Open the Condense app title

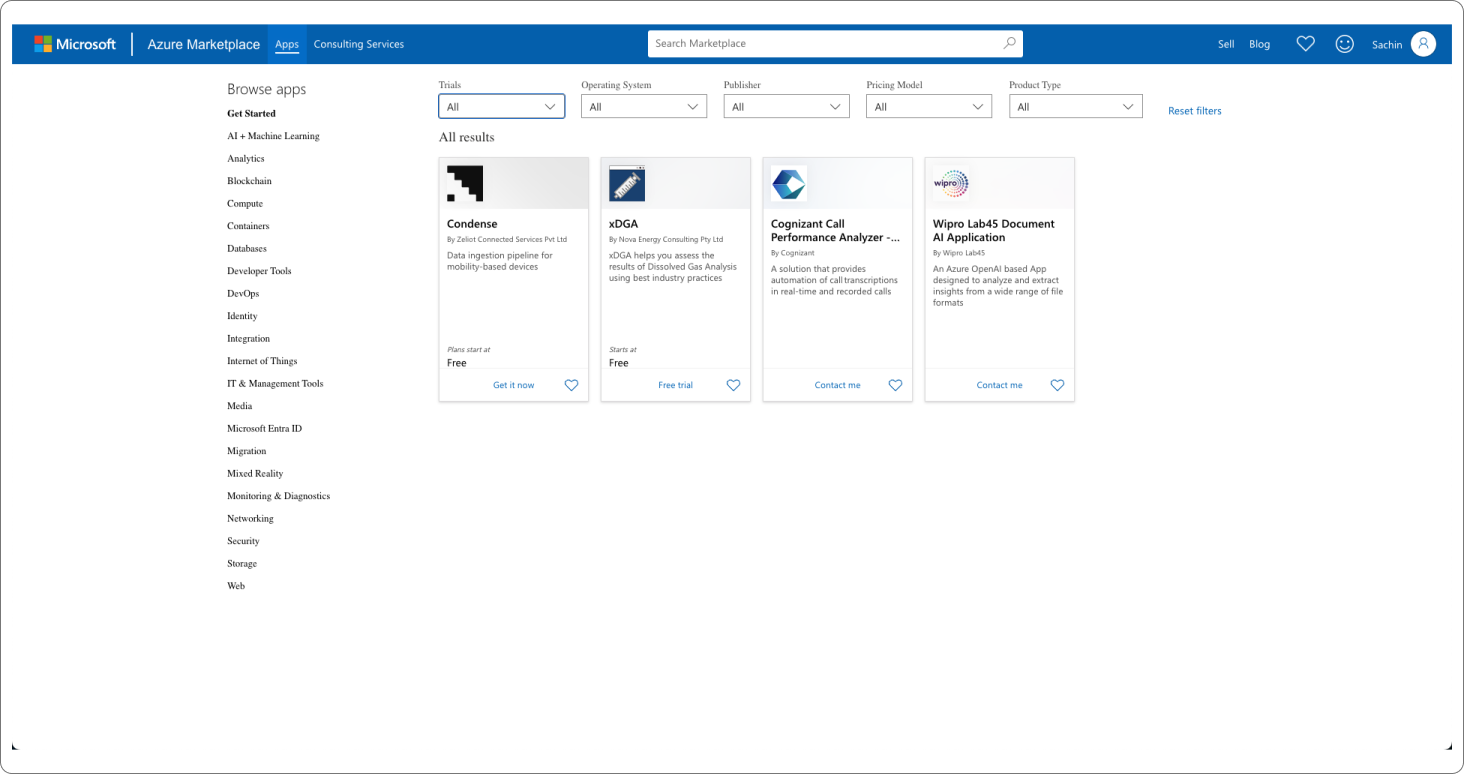tap(472, 224)
